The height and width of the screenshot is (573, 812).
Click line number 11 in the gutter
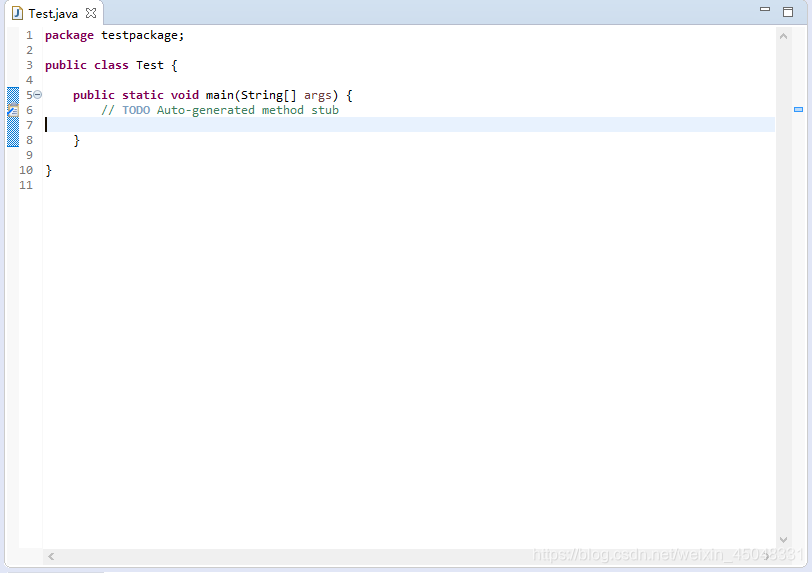pyautogui.click(x=26, y=185)
